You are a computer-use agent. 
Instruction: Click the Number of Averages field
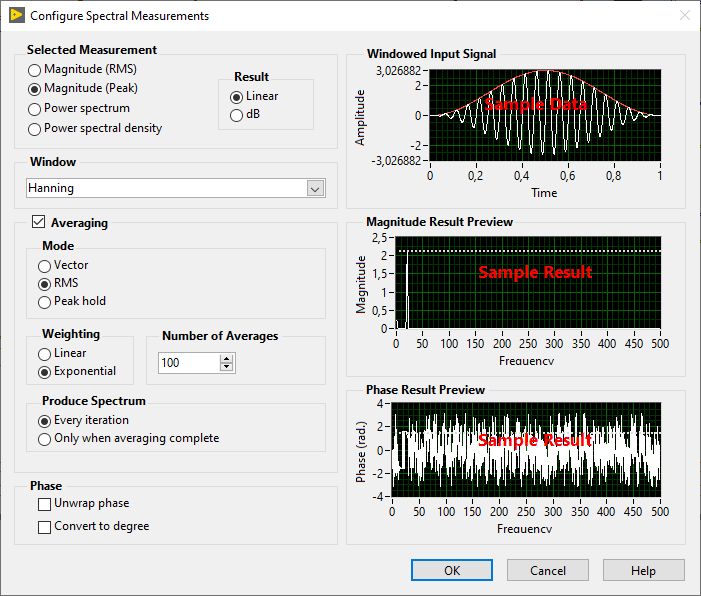(189, 363)
